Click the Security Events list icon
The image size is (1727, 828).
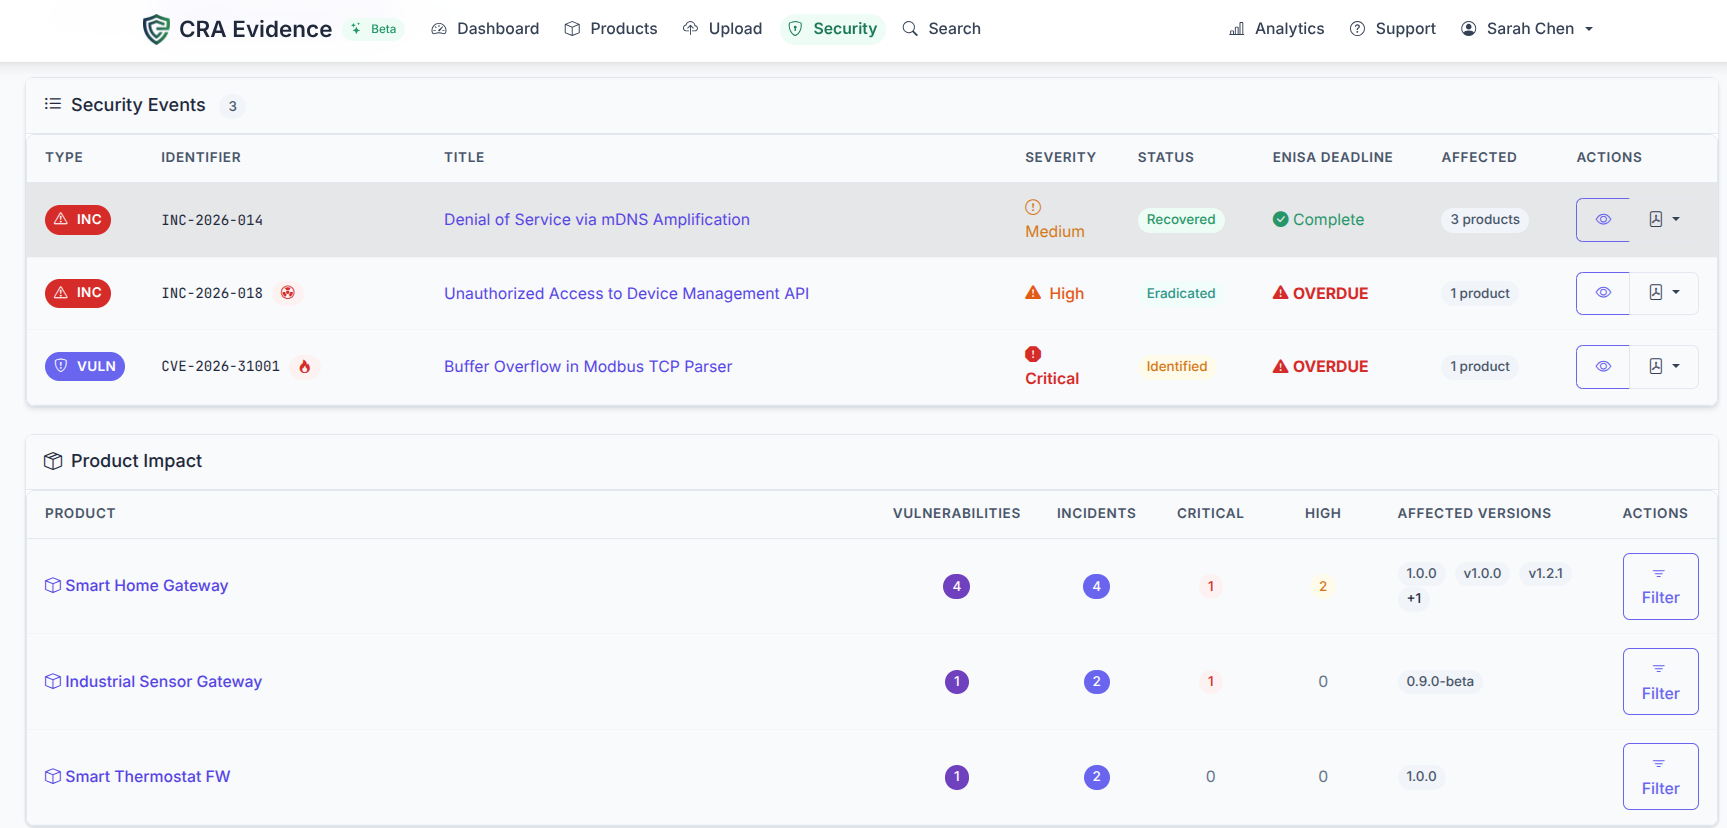pyautogui.click(x=53, y=104)
